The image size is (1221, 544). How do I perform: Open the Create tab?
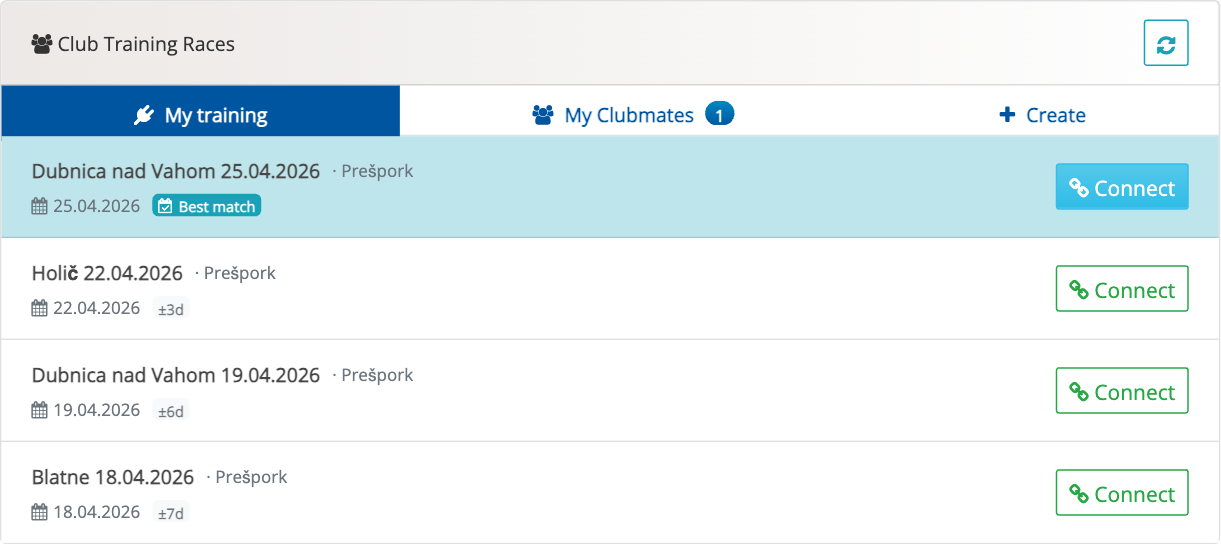click(x=1043, y=115)
